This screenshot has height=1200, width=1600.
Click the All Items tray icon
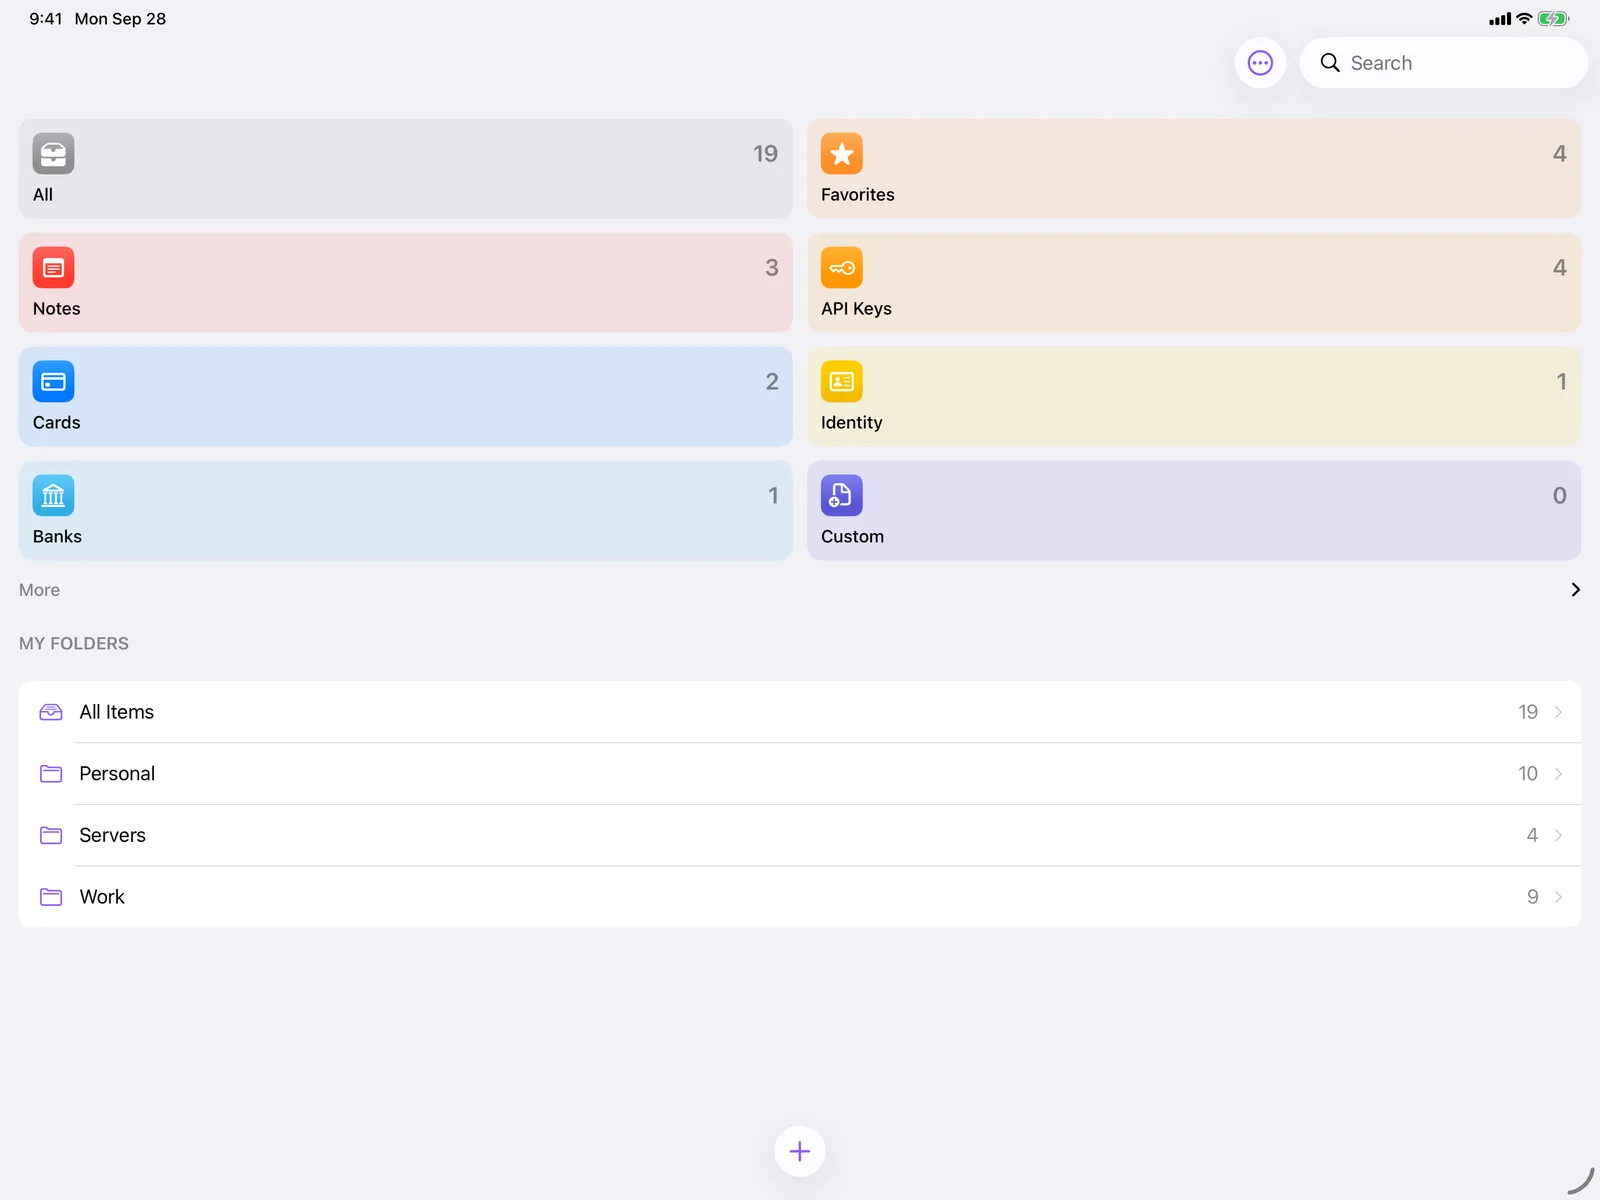click(x=51, y=712)
